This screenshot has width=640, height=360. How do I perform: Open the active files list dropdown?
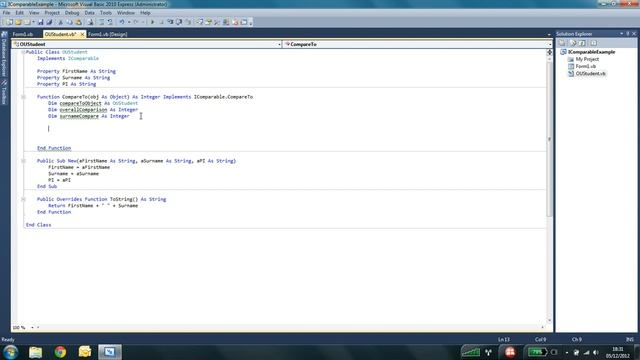549,35
